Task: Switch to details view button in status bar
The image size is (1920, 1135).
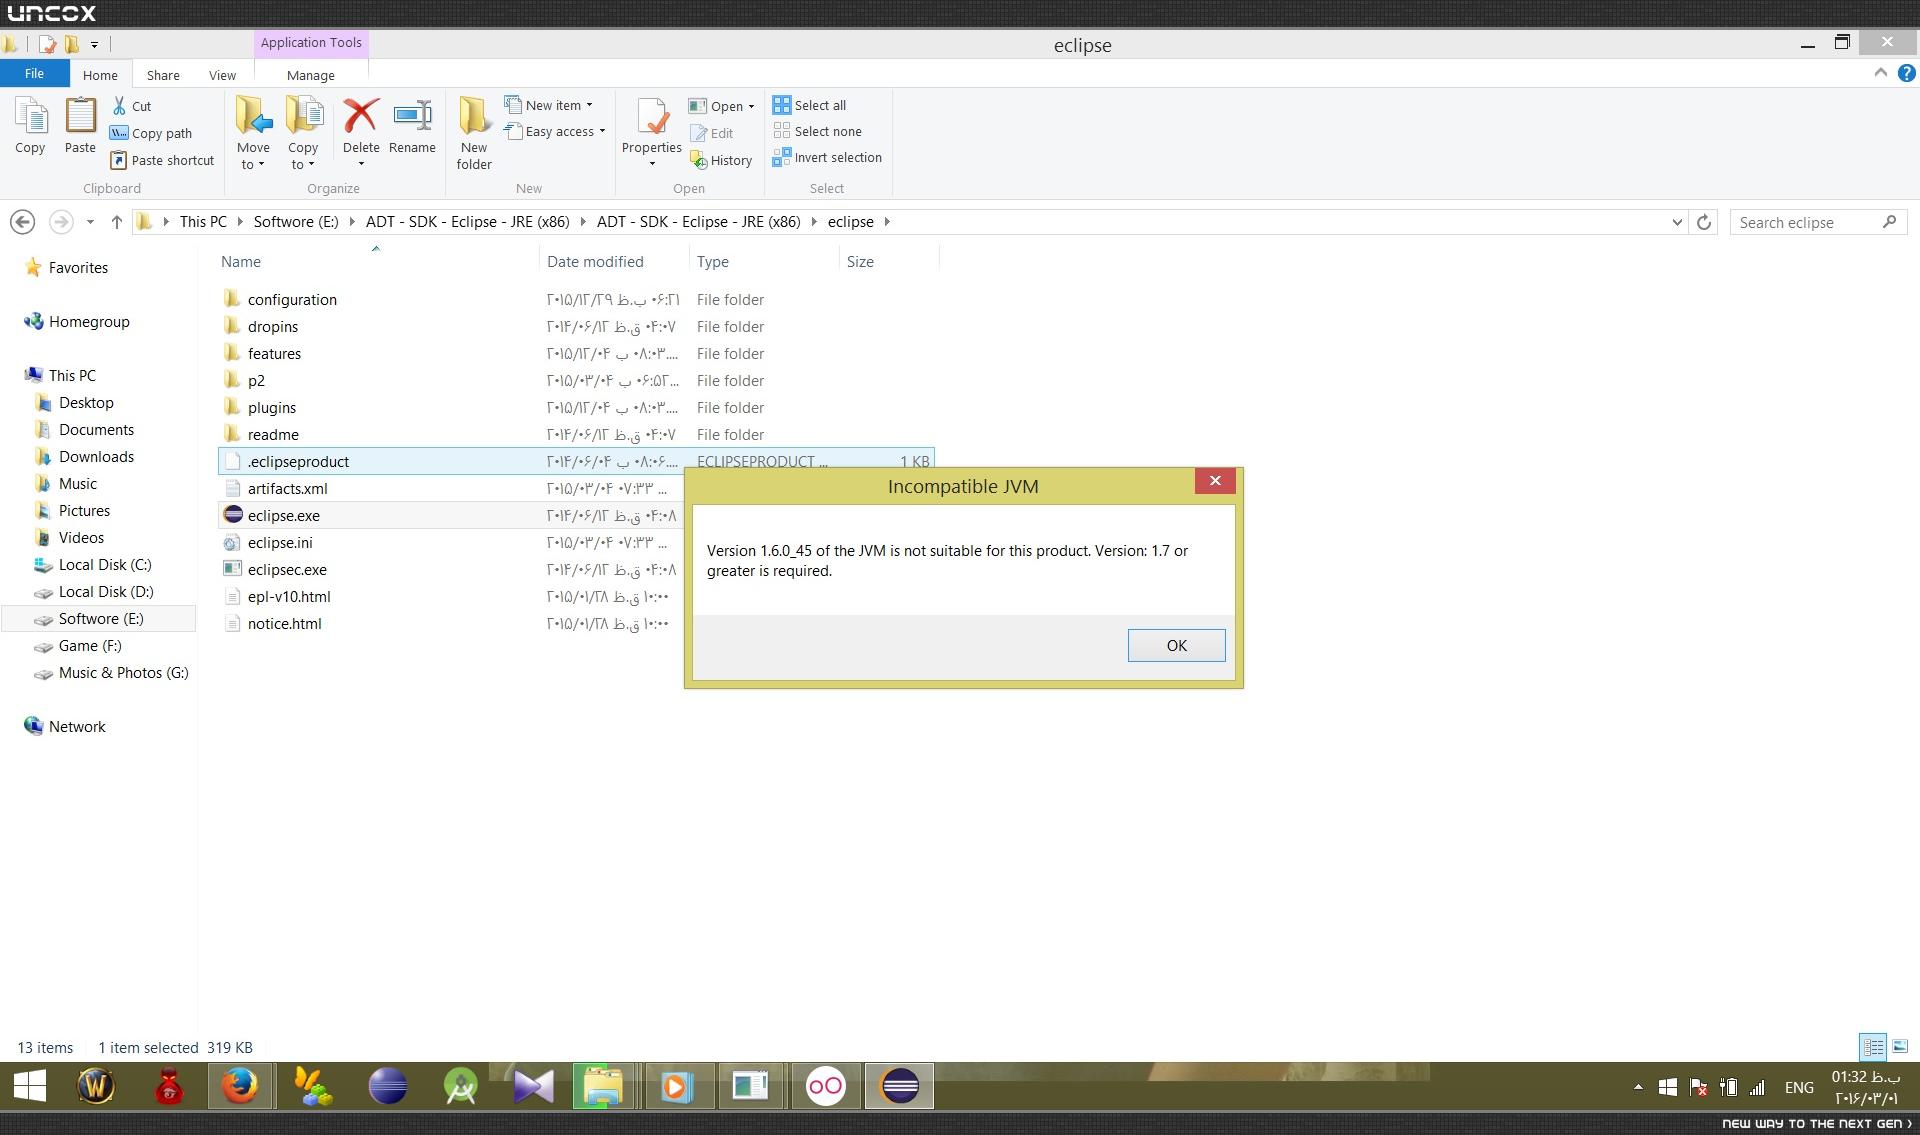Action: click(x=1873, y=1046)
